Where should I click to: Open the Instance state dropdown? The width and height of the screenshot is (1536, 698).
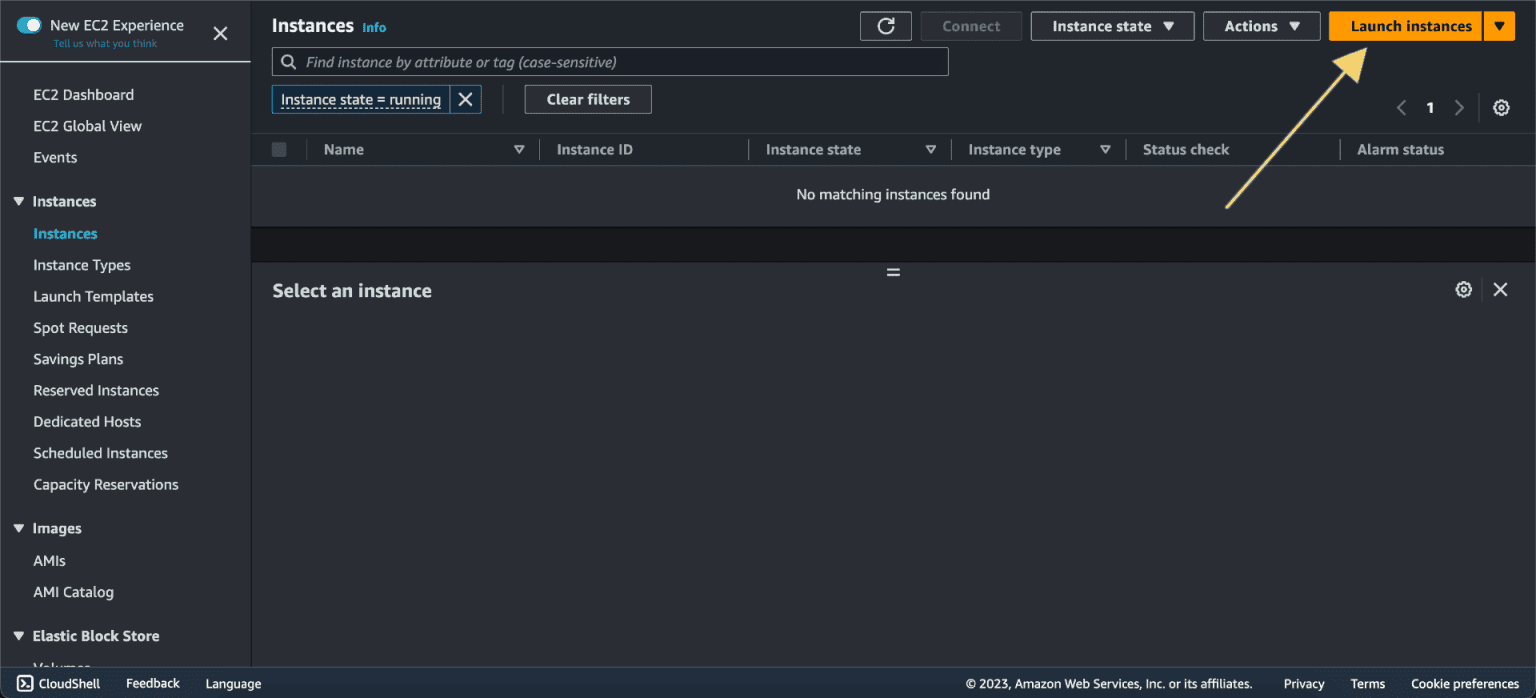(1112, 27)
